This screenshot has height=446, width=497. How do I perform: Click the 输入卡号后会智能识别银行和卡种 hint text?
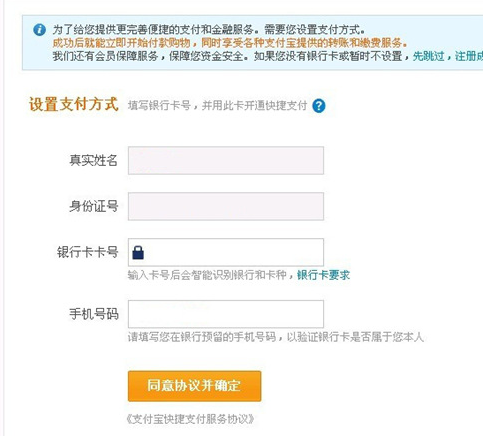(207, 275)
